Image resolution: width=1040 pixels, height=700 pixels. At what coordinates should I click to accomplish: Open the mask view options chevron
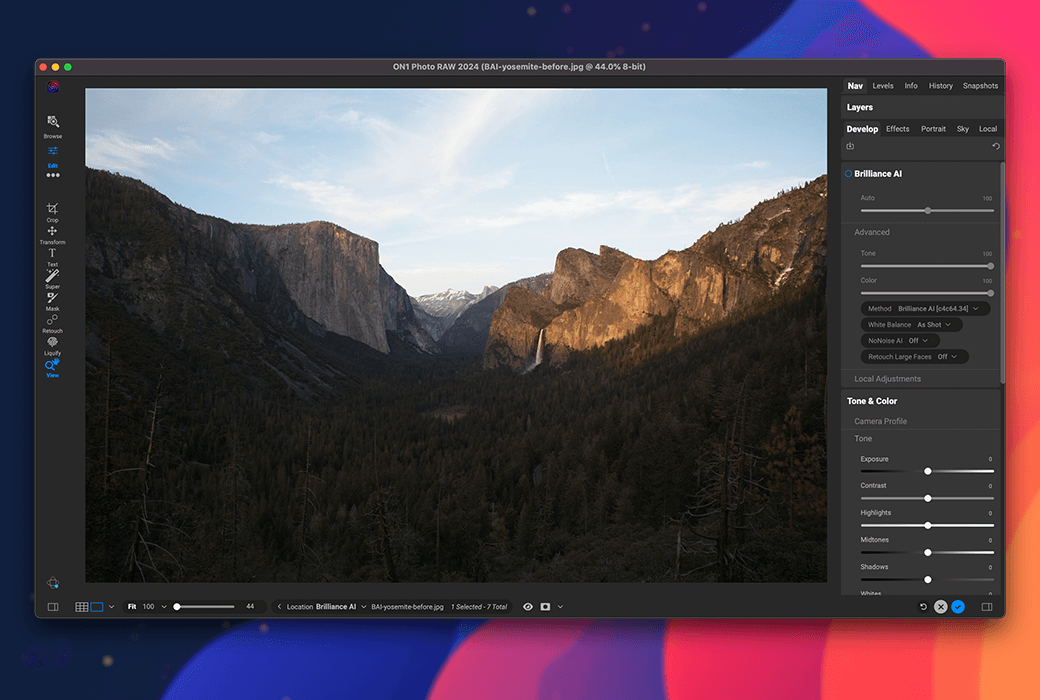(560, 606)
